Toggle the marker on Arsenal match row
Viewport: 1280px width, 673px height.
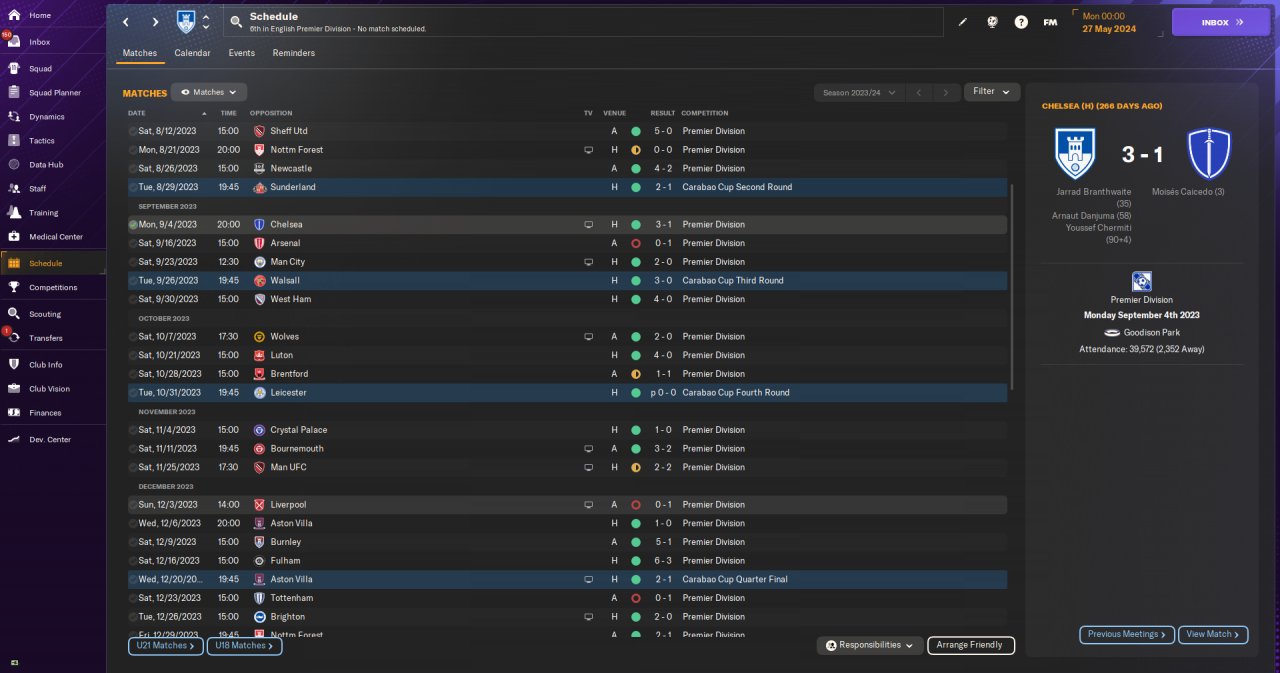pos(133,243)
